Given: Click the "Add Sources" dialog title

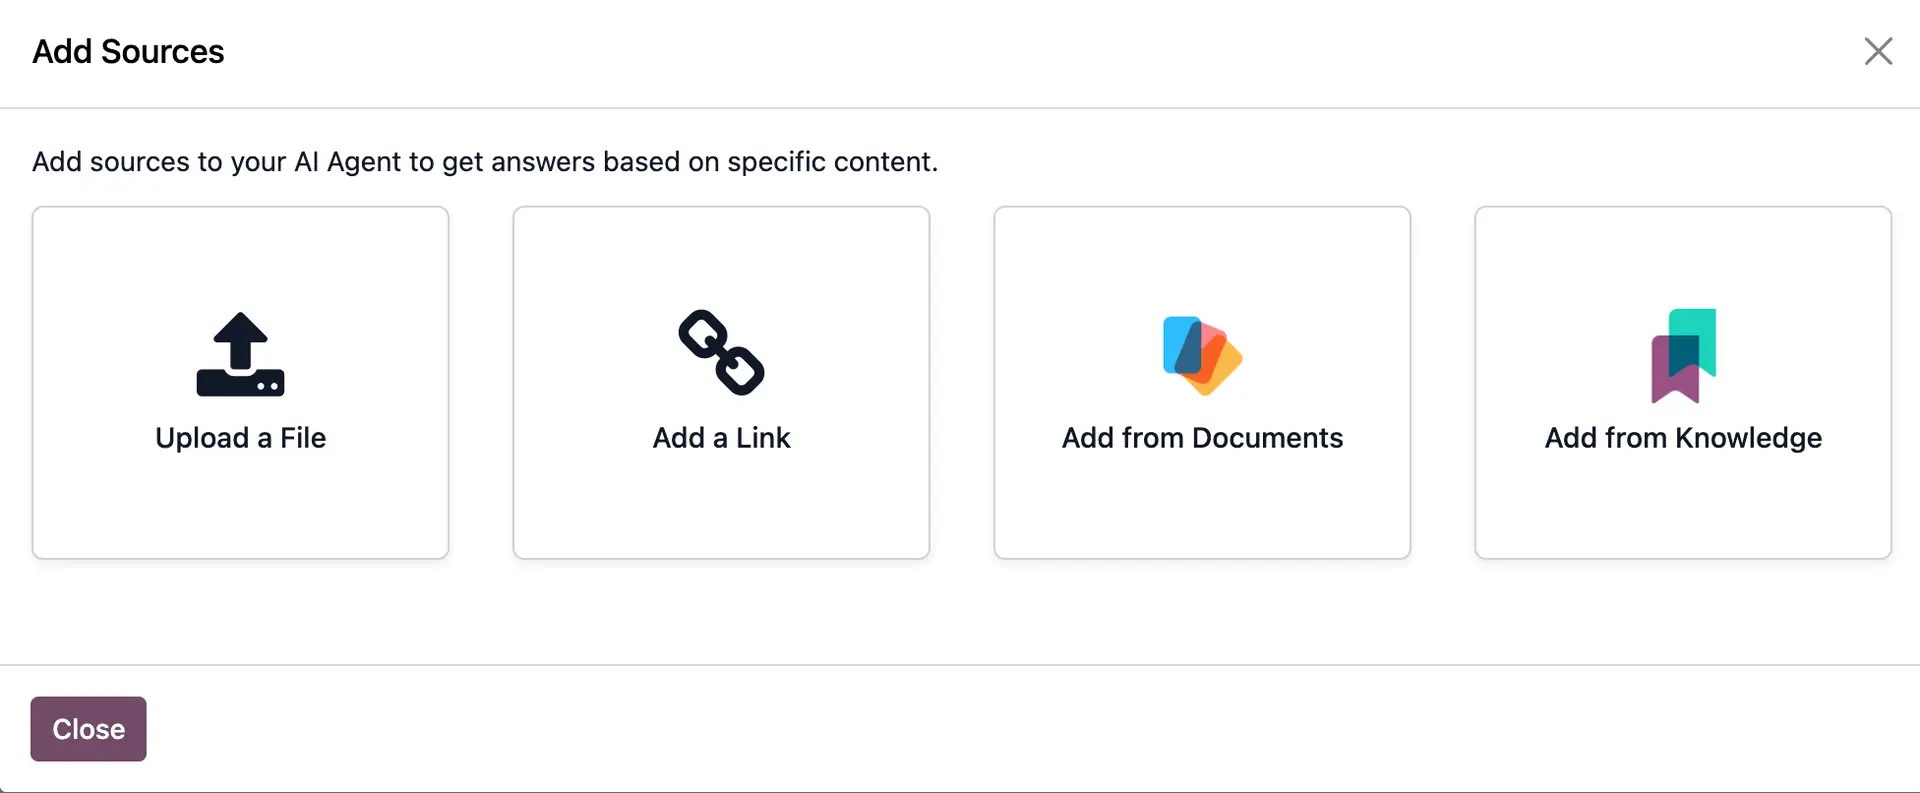Looking at the screenshot, I should tap(128, 51).
